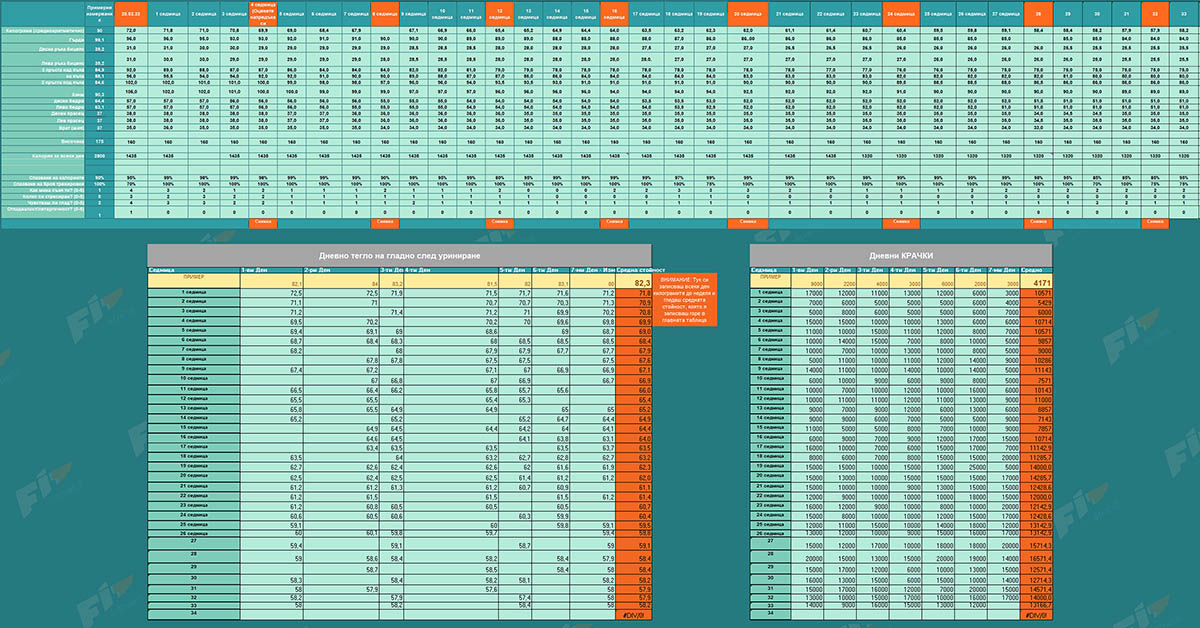1200x628 pixels.
Task: Click the 'Дясна ръка бицепс' row label
Action: (43, 48)
